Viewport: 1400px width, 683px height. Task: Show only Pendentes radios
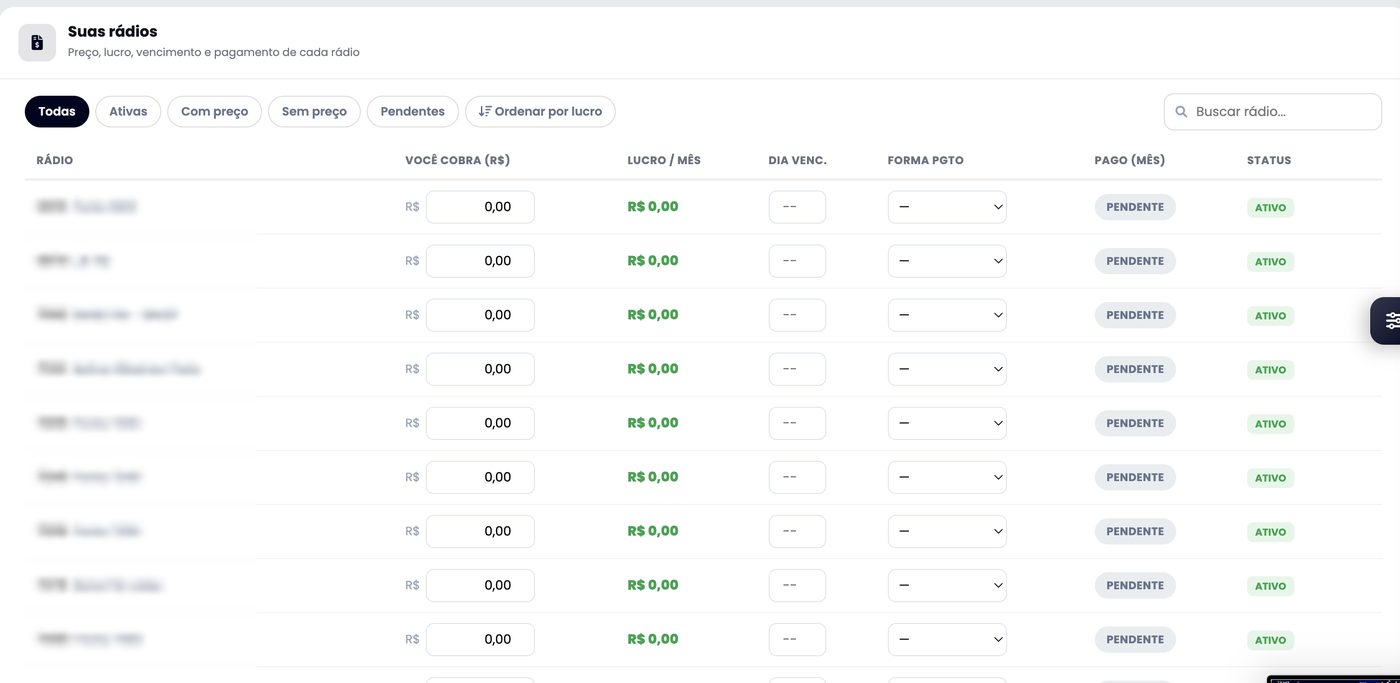tap(413, 111)
